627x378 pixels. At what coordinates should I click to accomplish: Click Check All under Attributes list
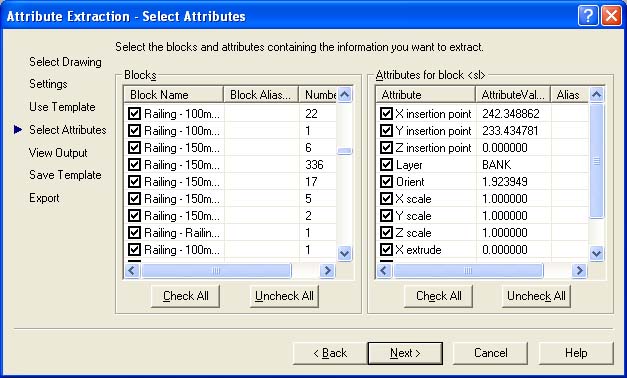438,296
